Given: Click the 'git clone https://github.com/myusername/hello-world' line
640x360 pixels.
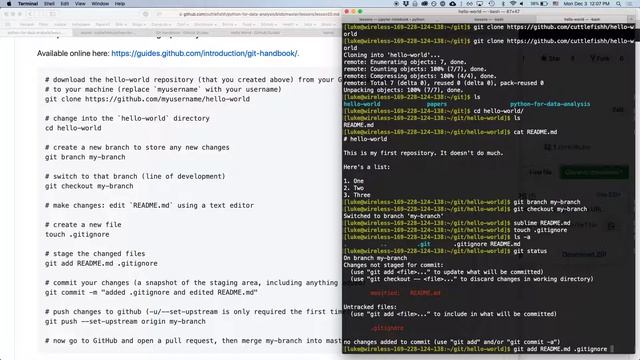Looking at the screenshot, I should pyautogui.click(x=147, y=99).
